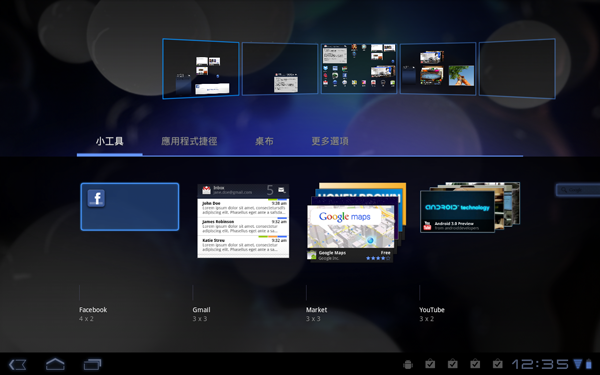Tap the Wi-Fi signal status icon
This screenshot has width=600, height=375.
pos(578,364)
